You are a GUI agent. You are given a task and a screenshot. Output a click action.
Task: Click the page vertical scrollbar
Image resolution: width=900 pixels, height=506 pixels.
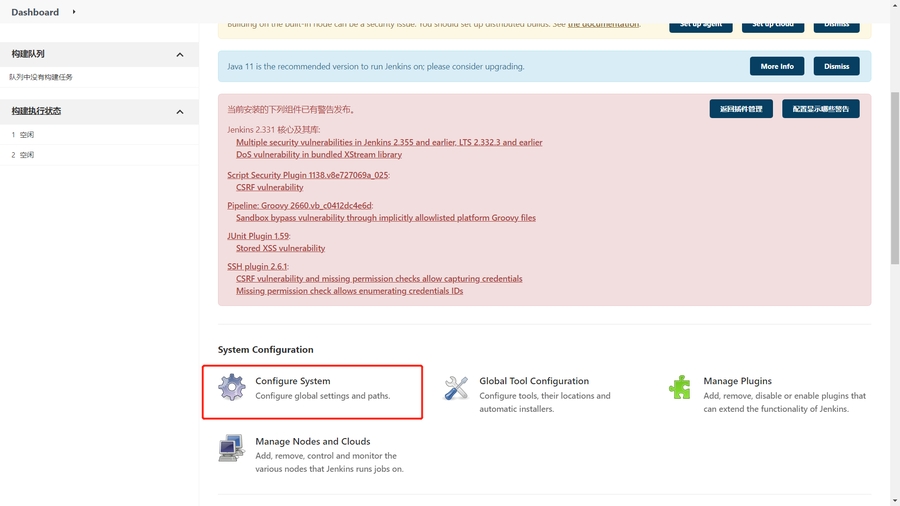coord(894,150)
